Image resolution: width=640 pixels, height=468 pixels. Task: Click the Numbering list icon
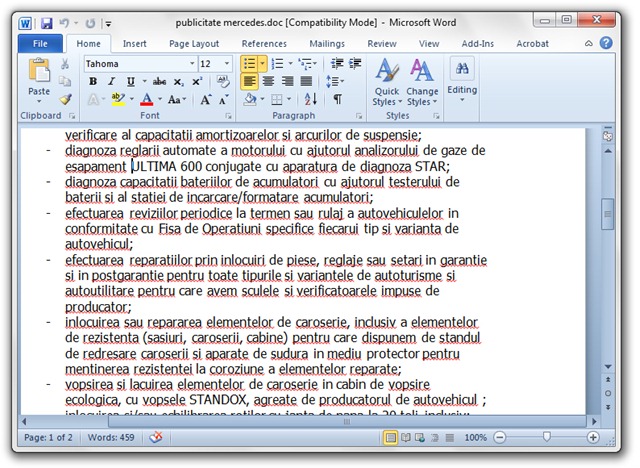(x=278, y=64)
